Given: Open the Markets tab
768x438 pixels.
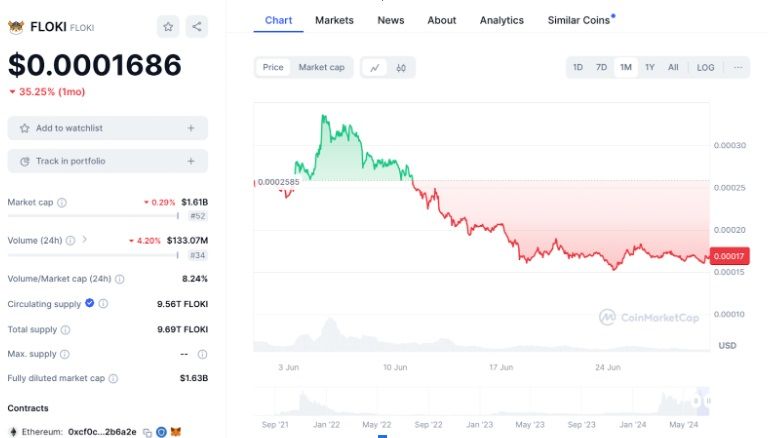Looking at the screenshot, I should (334, 20).
